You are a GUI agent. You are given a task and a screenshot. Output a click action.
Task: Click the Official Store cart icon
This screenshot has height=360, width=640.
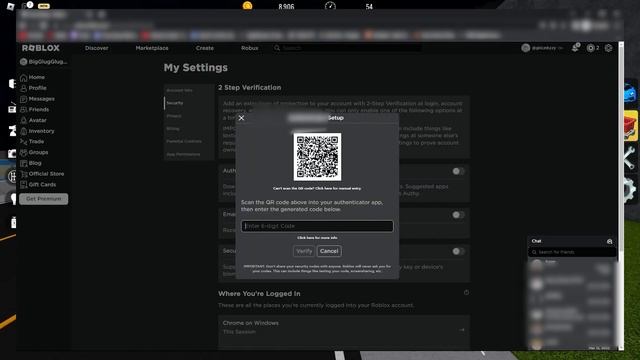pyautogui.click(x=24, y=174)
